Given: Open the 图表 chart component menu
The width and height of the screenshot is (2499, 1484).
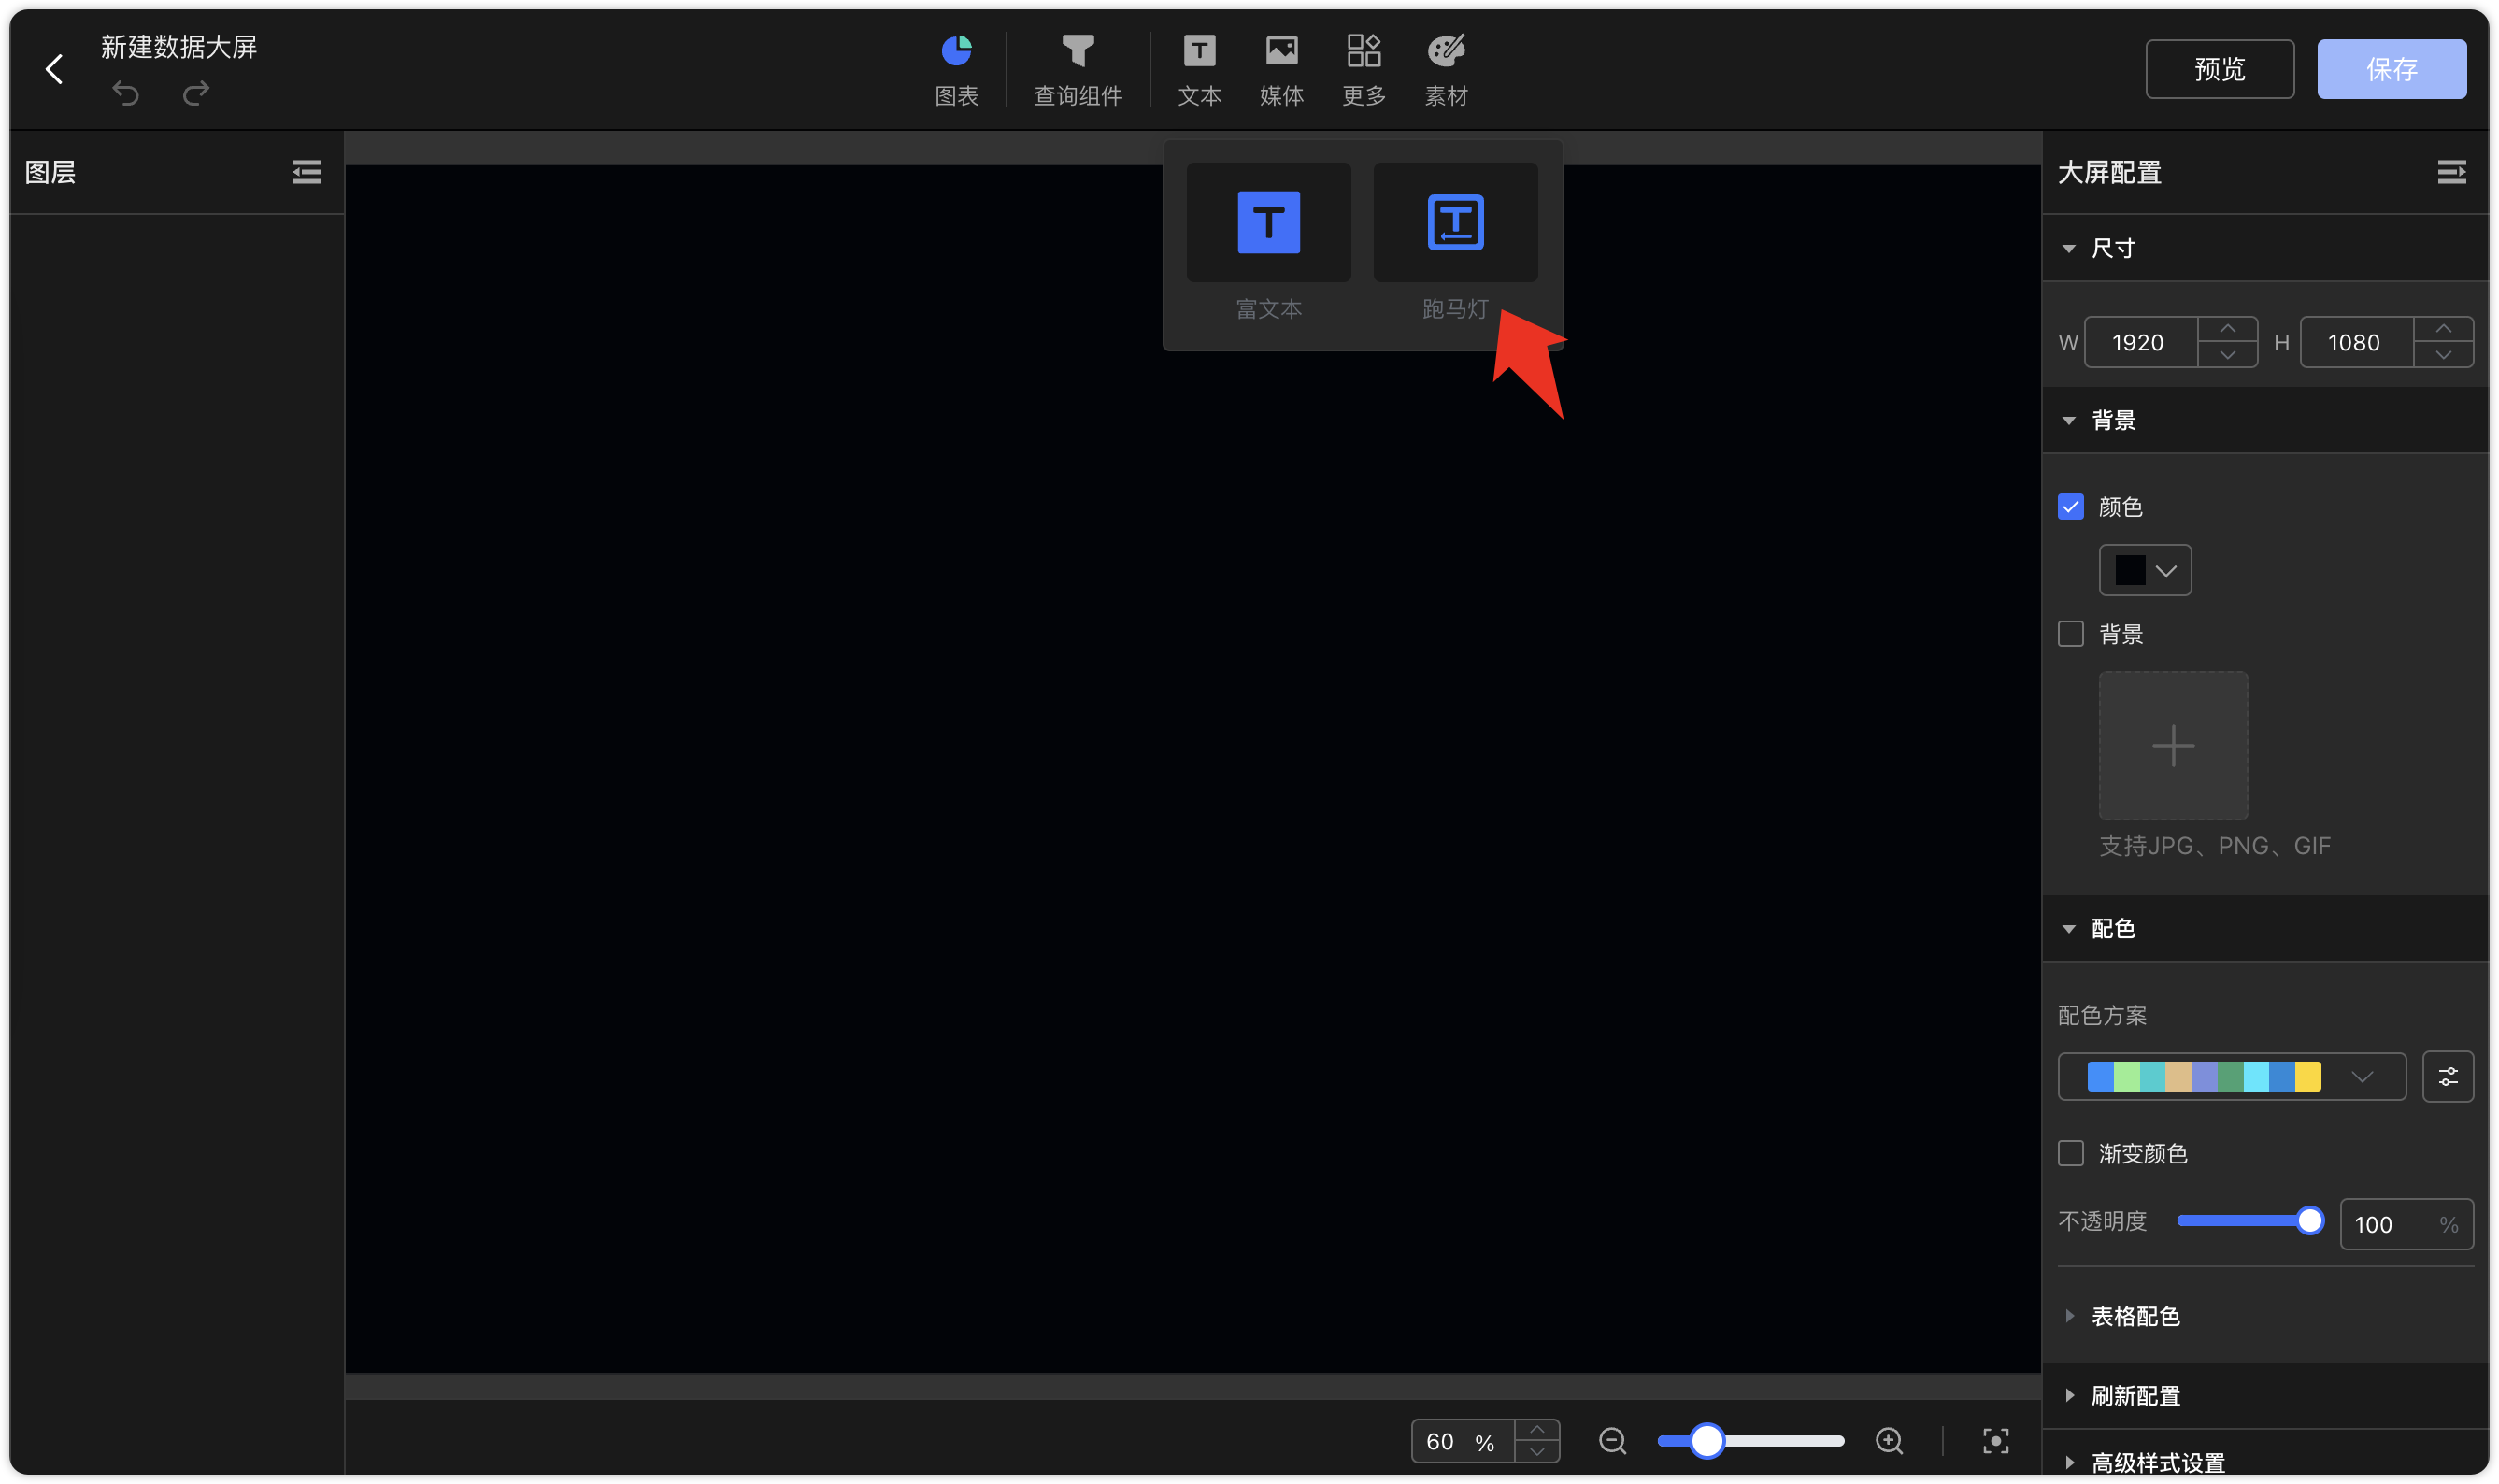Looking at the screenshot, I should (956, 68).
